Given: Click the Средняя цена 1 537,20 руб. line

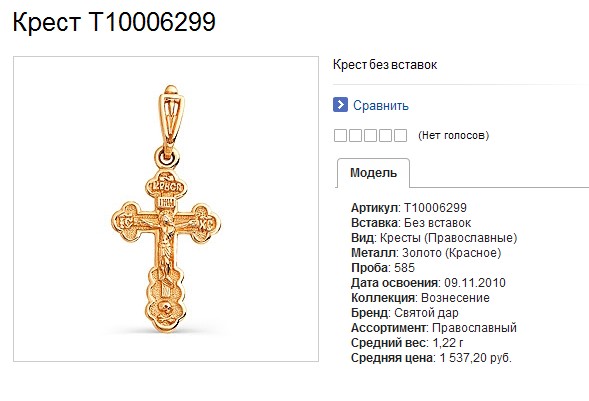Looking at the screenshot, I should coord(431,358).
